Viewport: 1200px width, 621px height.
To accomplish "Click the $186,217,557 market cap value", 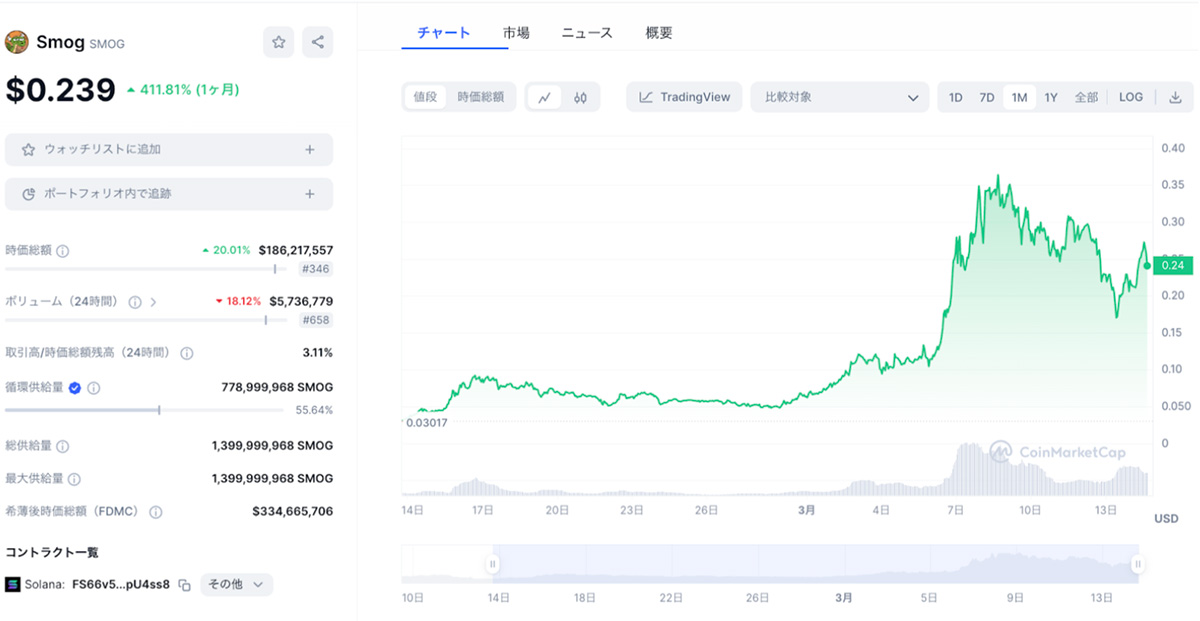I will click(296, 250).
